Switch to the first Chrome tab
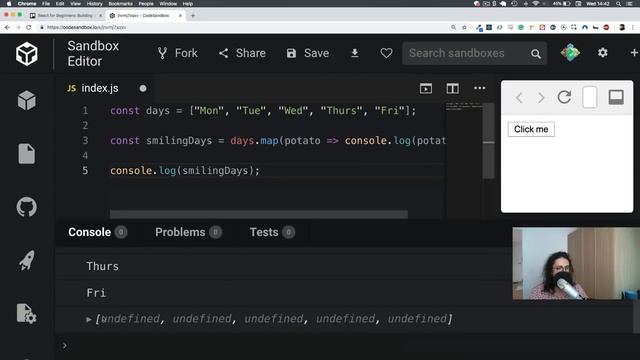 [65, 16]
